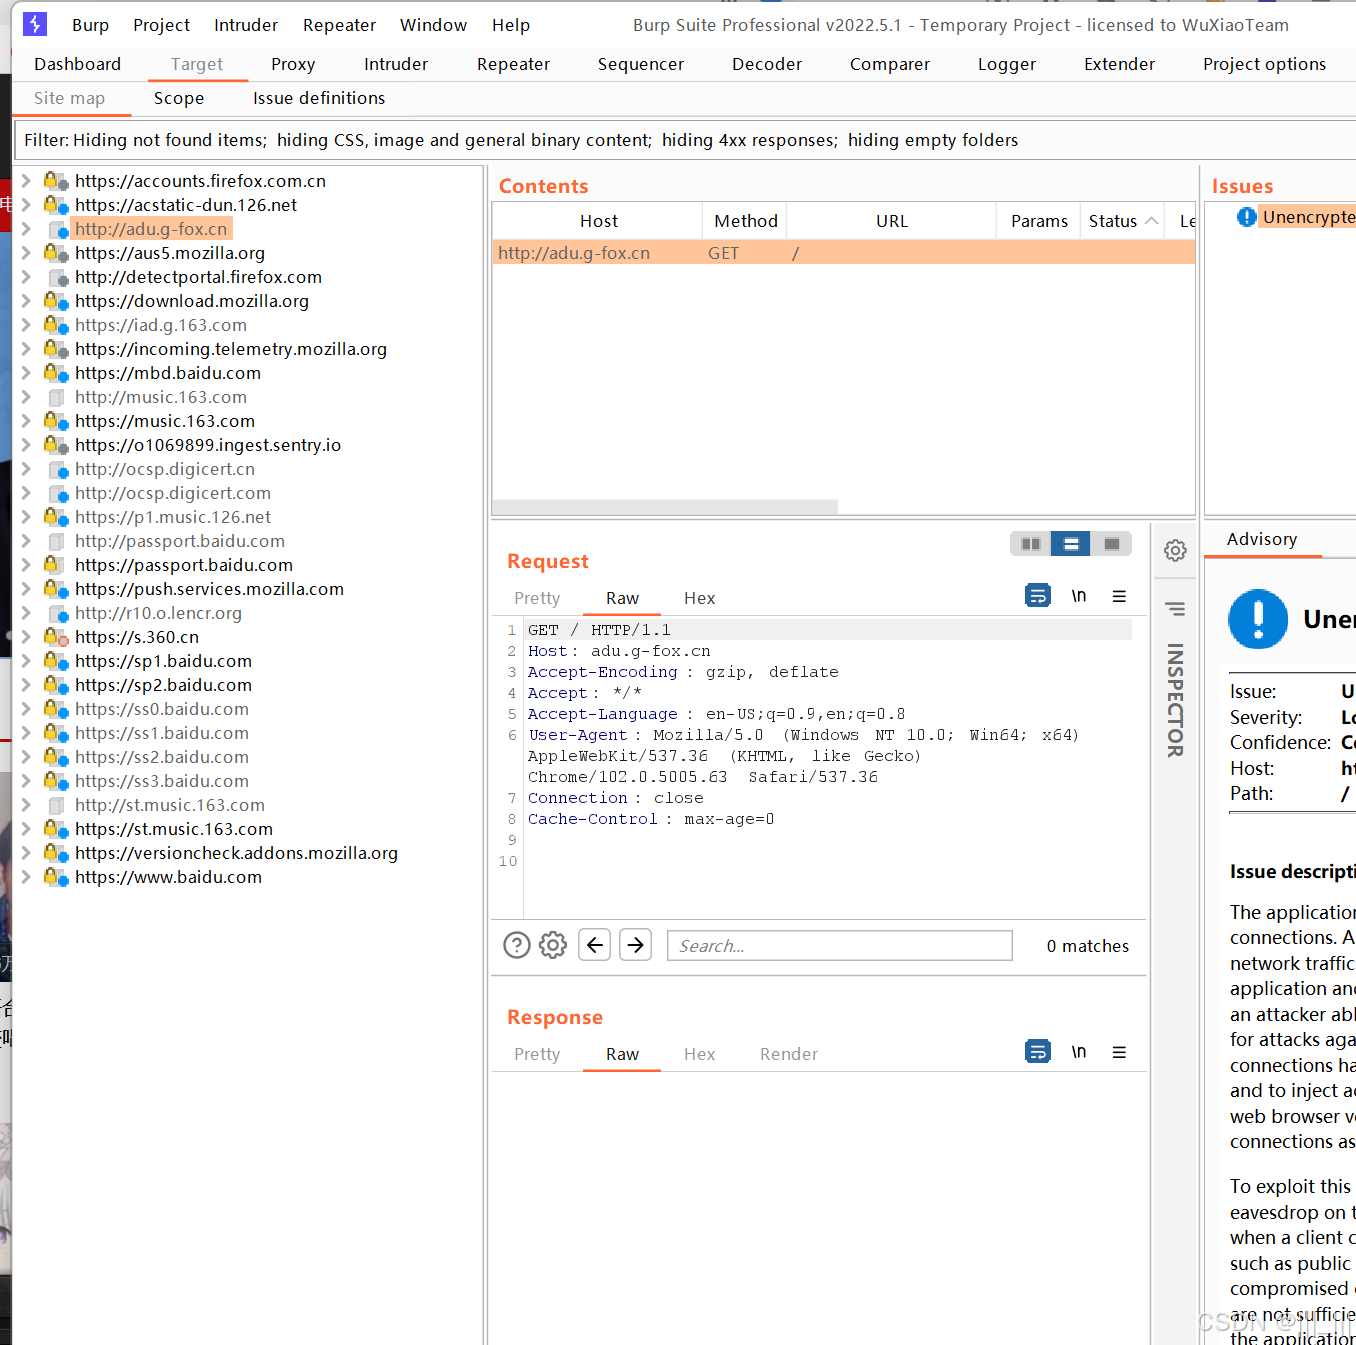Expand the https://o1069899.ingest.sentry.io node
The image size is (1356, 1345).
click(x=26, y=445)
